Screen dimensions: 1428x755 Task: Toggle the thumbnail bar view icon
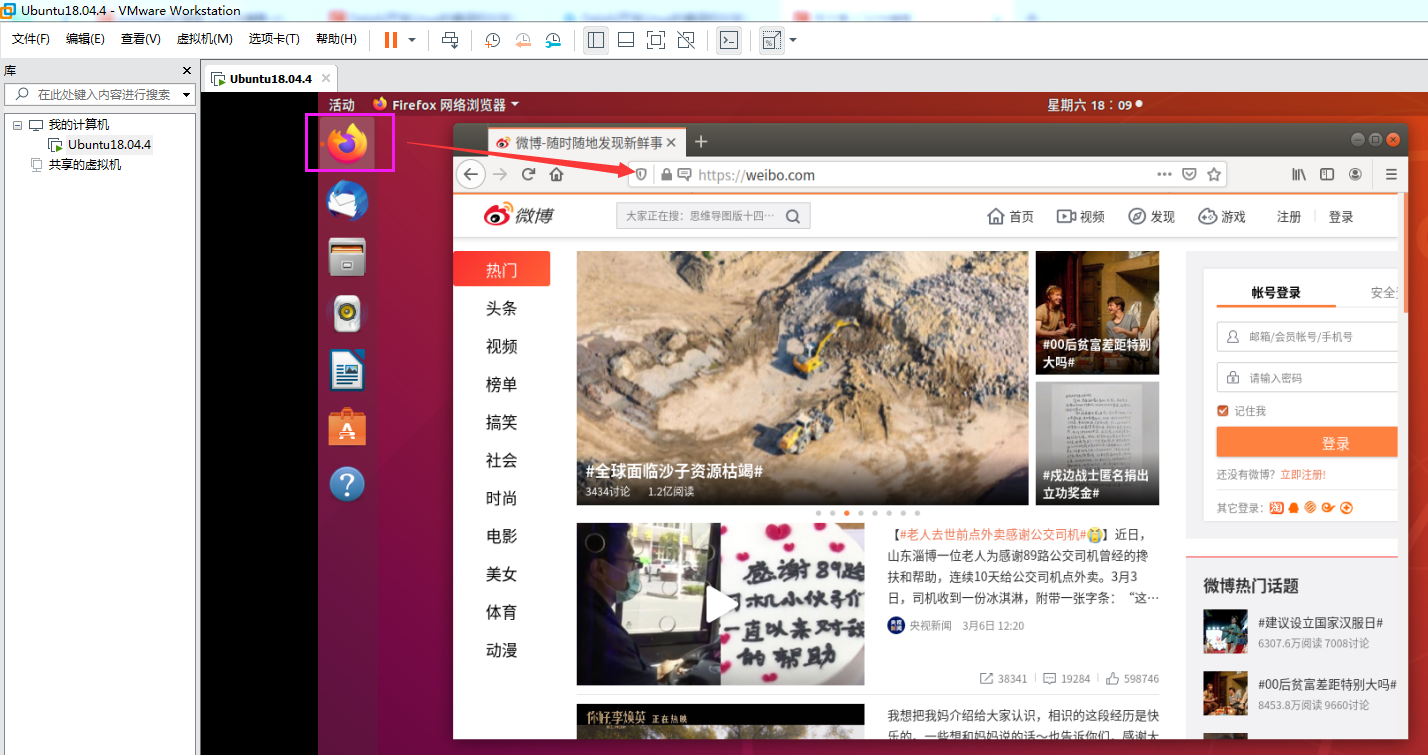click(626, 40)
